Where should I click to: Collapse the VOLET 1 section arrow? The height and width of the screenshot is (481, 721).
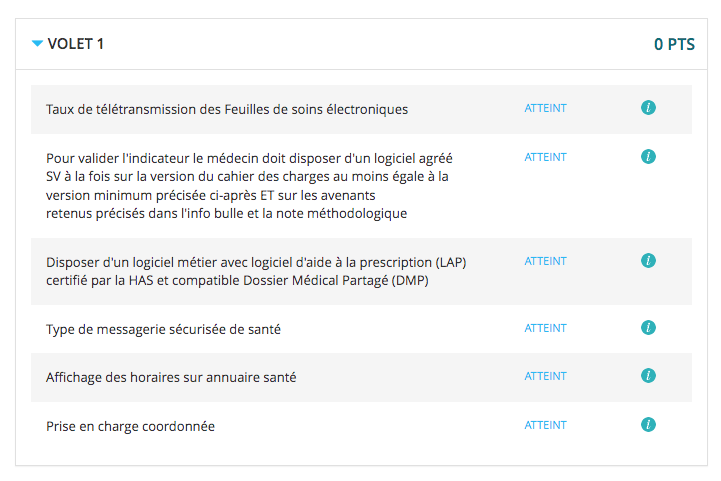click(37, 43)
